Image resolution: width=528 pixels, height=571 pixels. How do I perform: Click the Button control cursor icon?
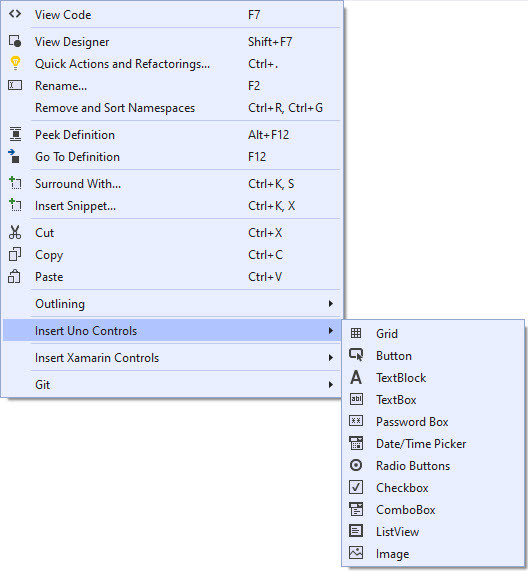(x=356, y=355)
